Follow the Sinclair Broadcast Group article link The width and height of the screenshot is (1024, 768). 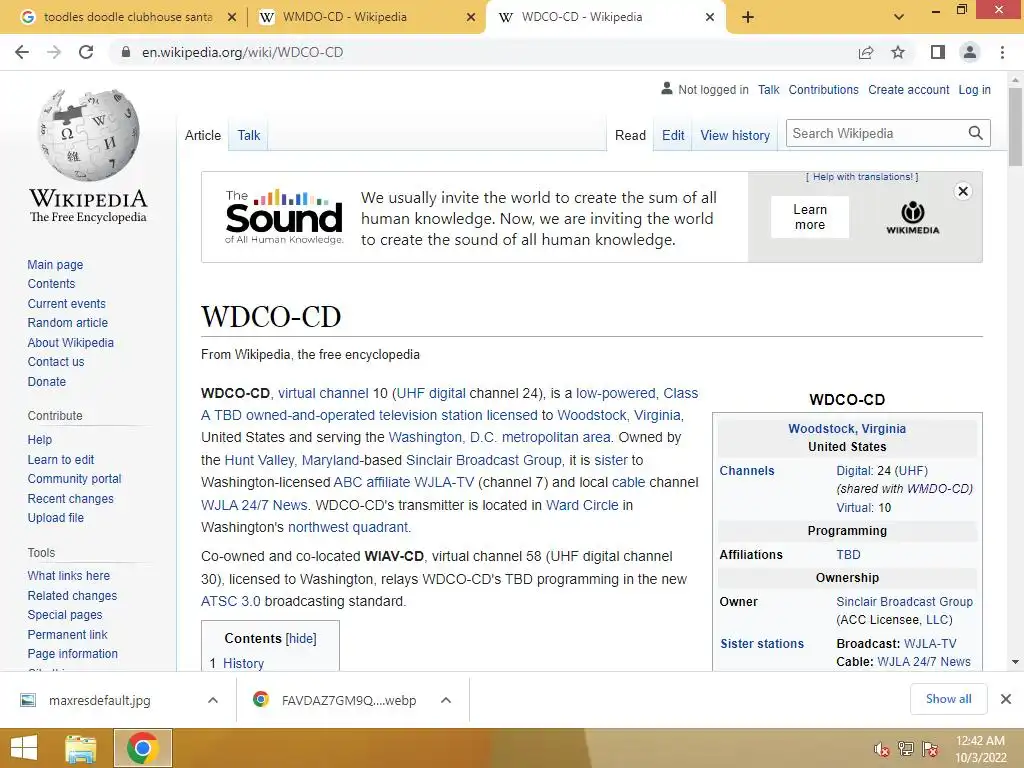483,460
